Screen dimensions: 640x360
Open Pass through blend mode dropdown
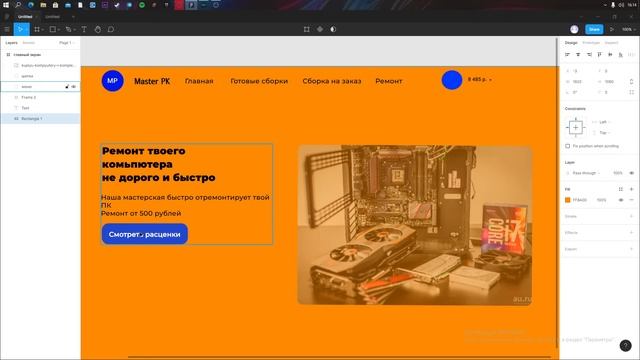586,173
